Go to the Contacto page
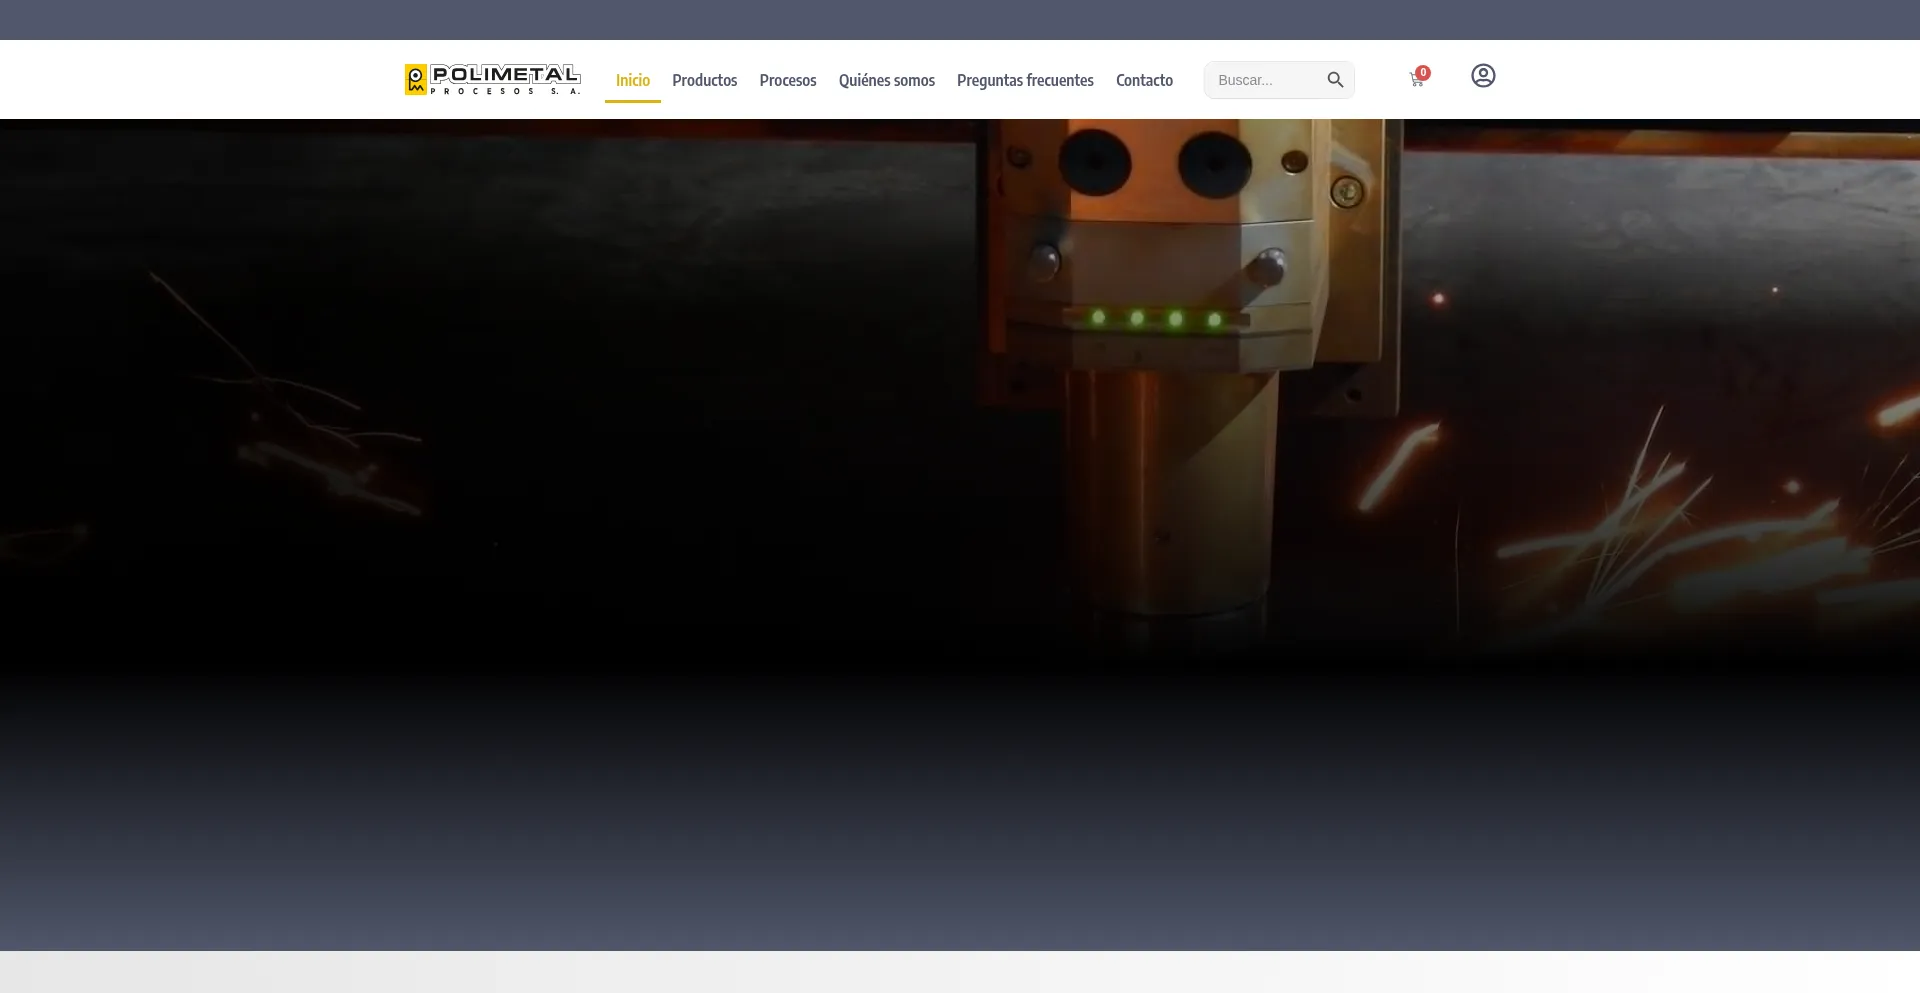Viewport: 1920px width, 993px height. coord(1144,80)
